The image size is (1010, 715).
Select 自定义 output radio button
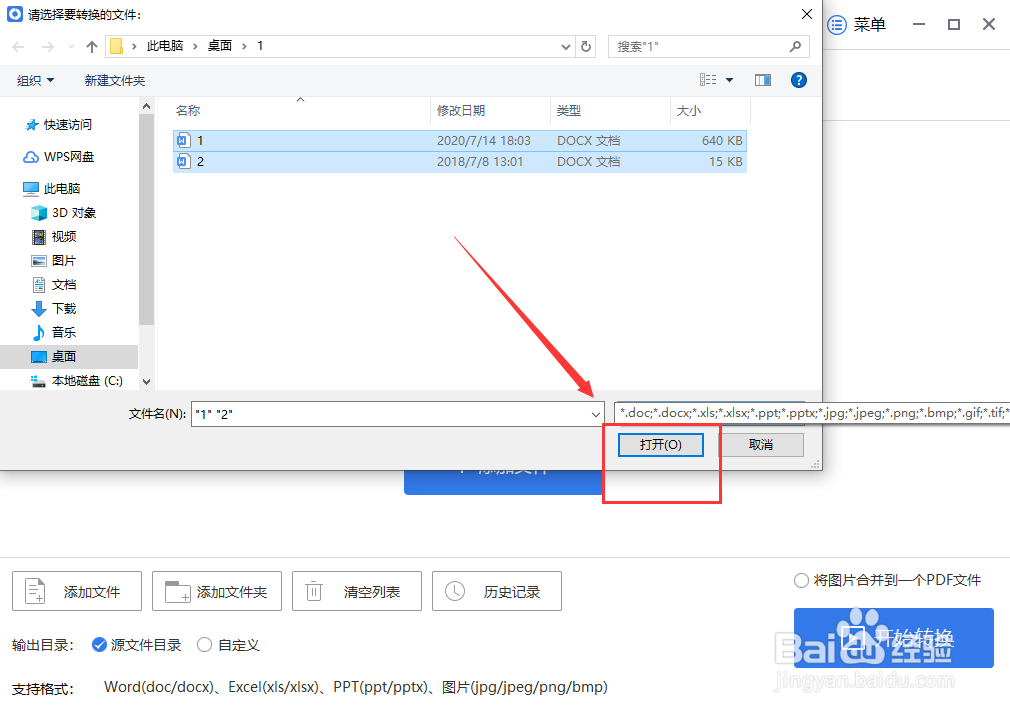coord(204,645)
